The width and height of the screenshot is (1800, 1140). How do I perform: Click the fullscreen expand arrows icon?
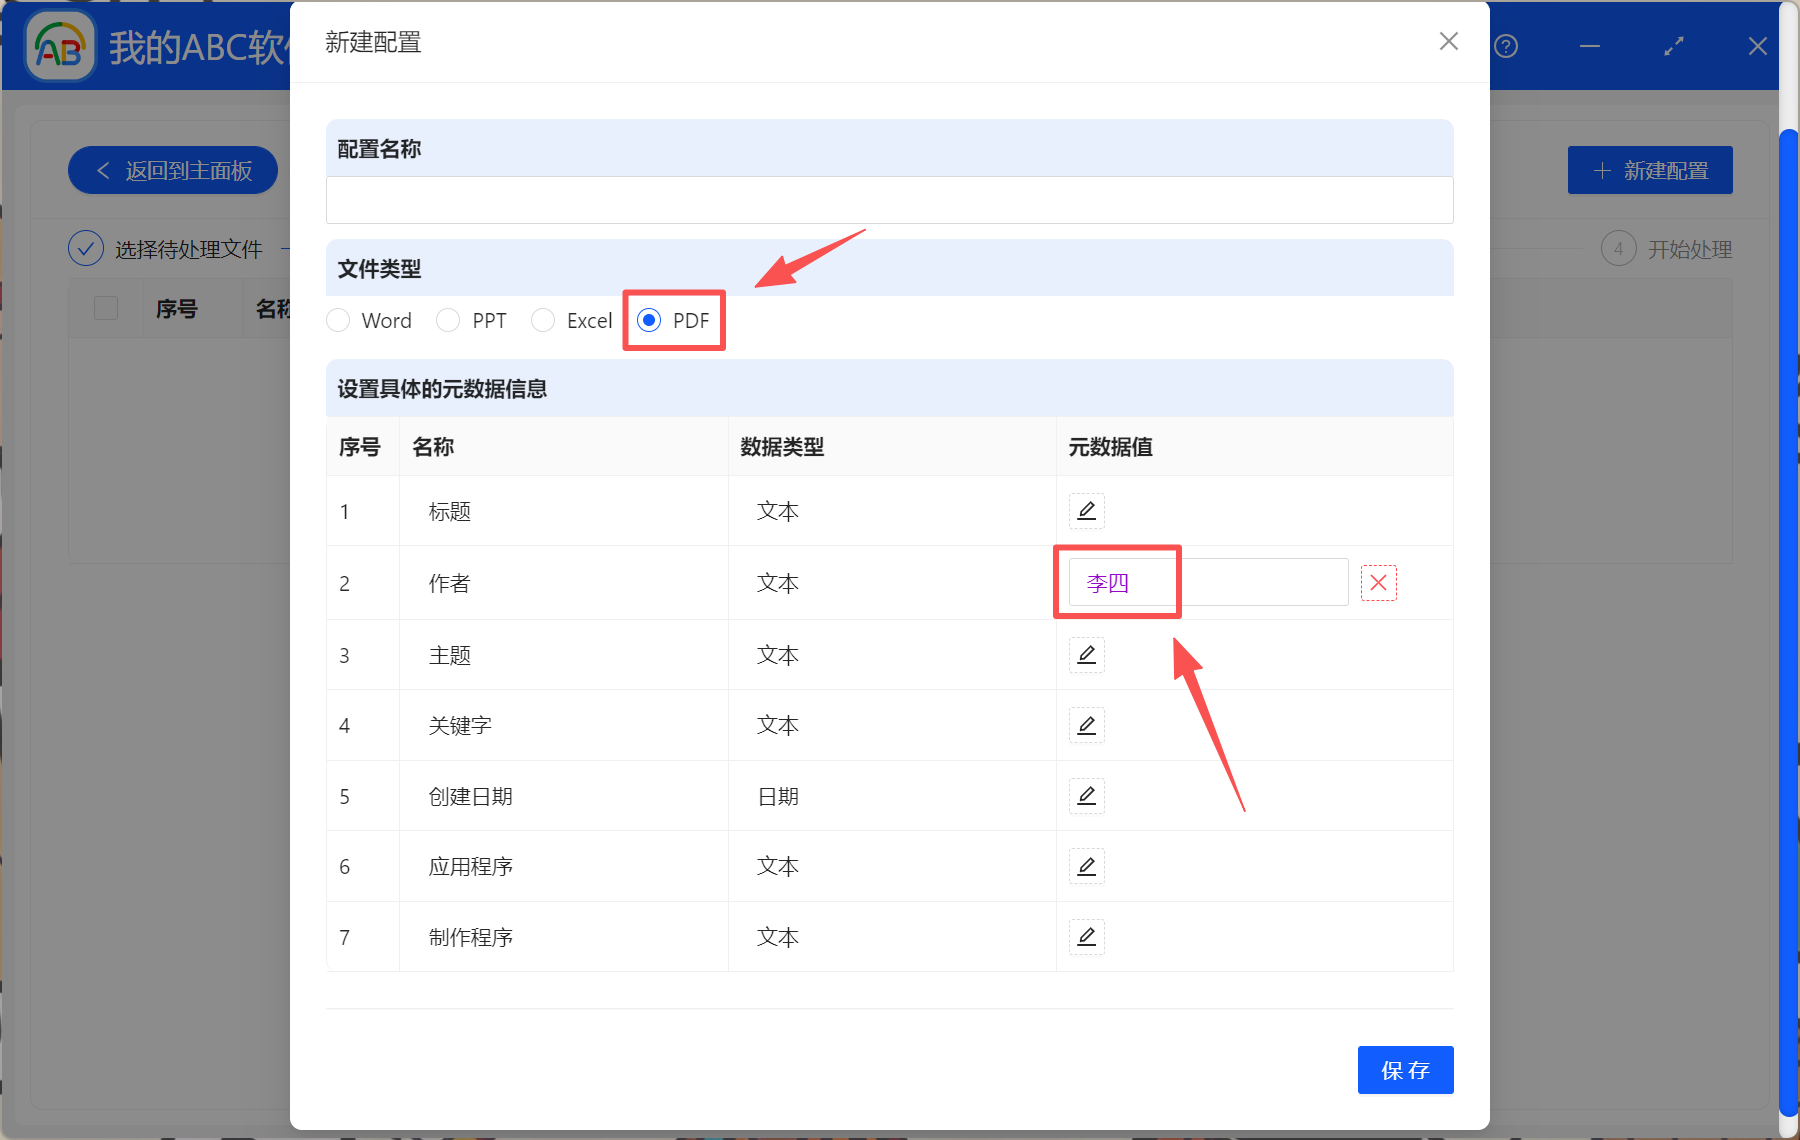click(1673, 46)
